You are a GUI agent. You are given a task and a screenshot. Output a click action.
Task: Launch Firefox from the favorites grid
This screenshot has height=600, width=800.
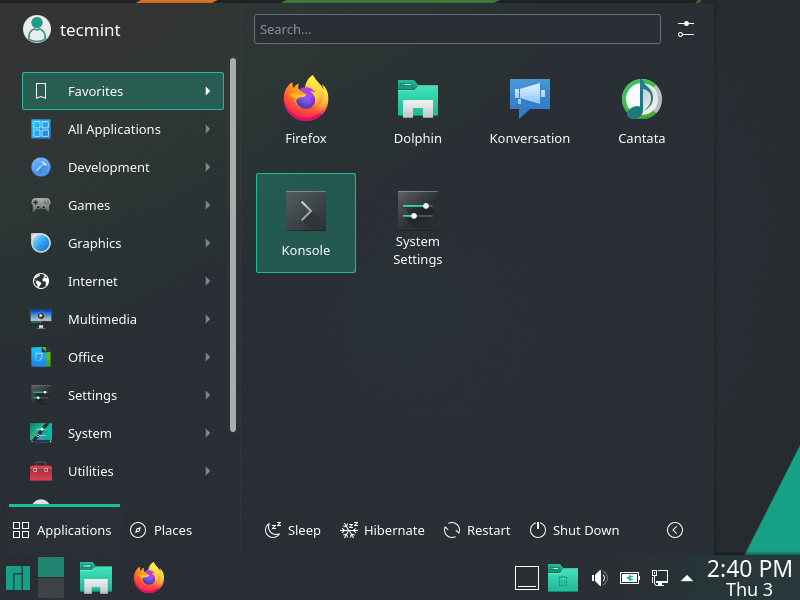tap(306, 111)
